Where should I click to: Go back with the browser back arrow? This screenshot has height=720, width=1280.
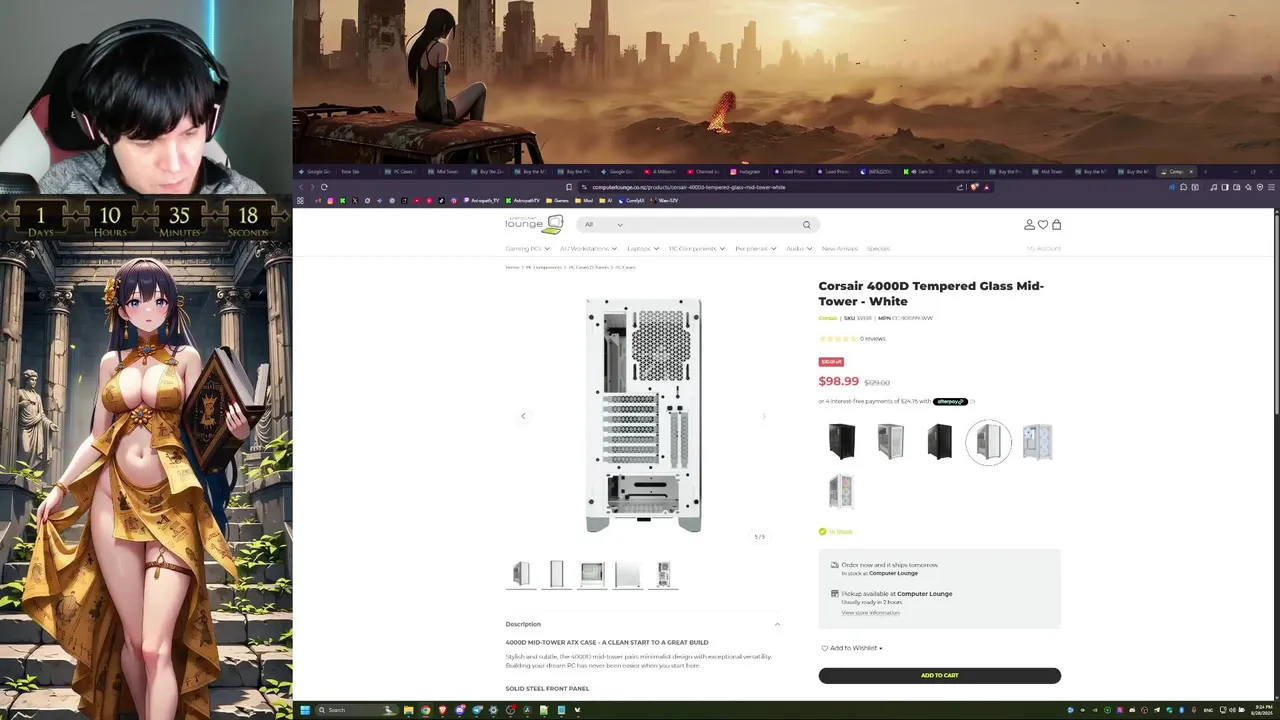point(301,187)
